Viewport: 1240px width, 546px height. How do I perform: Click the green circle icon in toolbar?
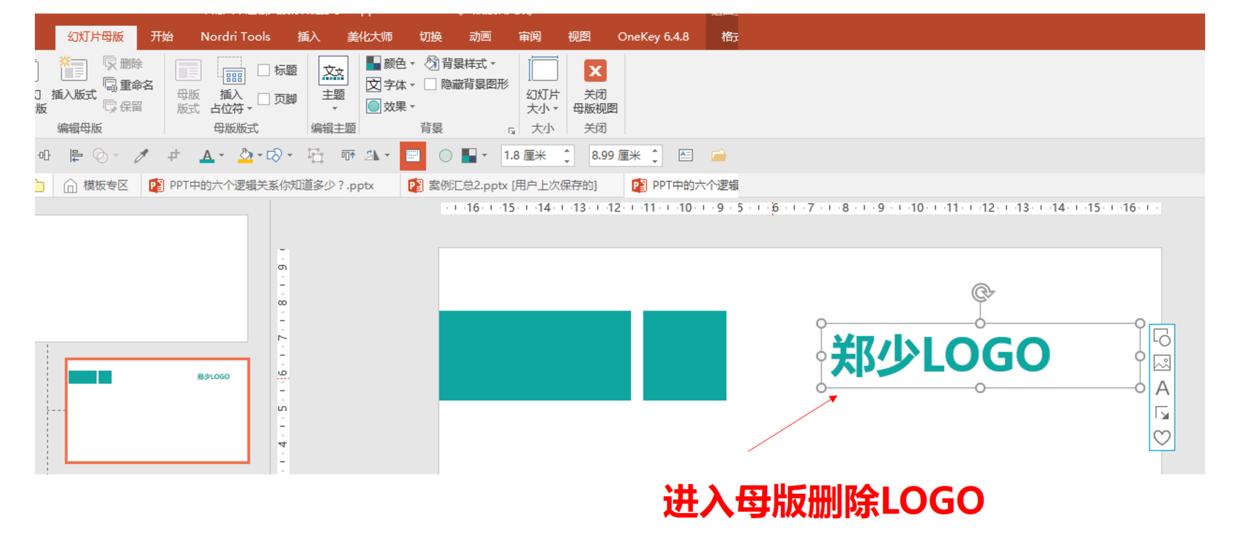click(446, 156)
